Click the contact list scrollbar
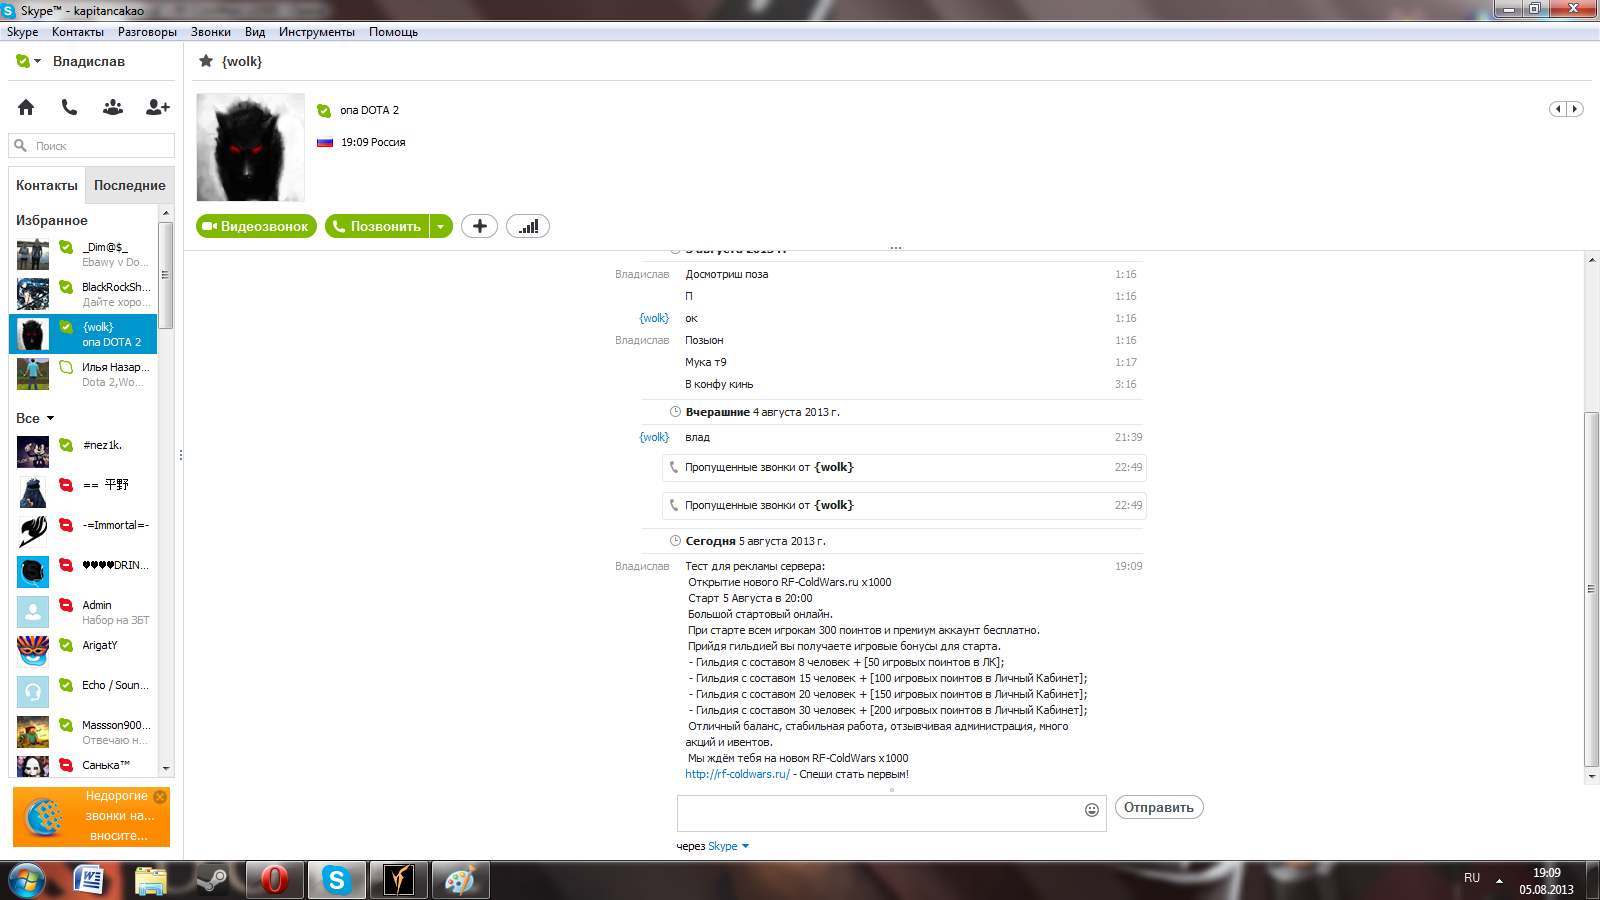 (166, 275)
